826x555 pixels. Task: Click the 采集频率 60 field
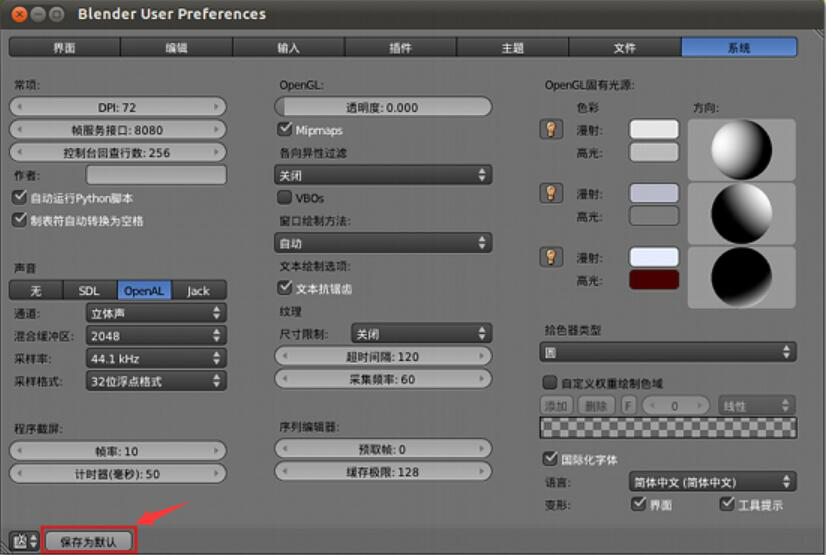coord(383,379)
